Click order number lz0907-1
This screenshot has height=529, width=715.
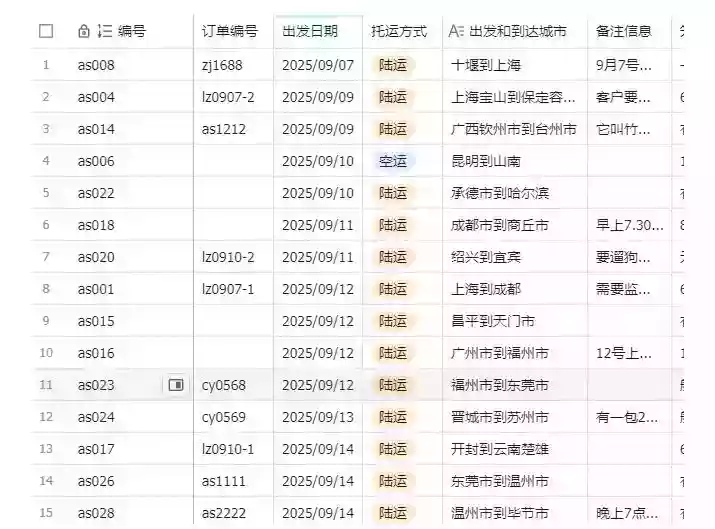pos(228,289)
